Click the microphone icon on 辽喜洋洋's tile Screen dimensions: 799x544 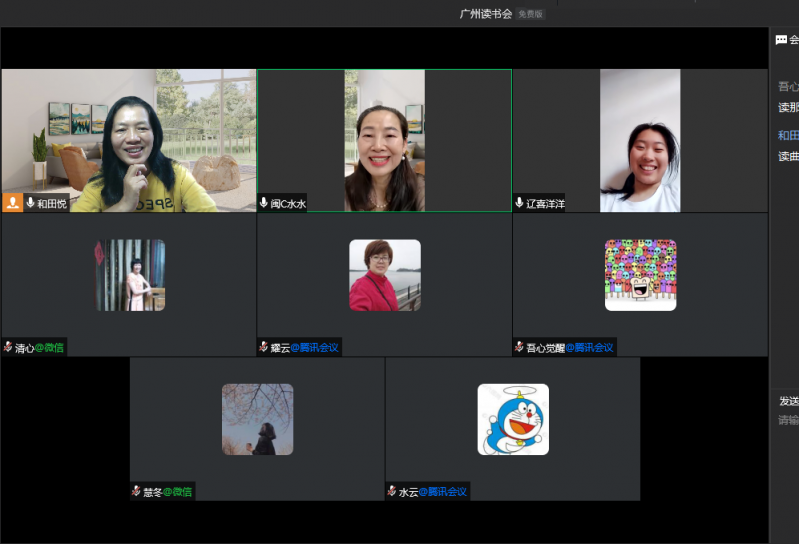click(x=519, y=202)
